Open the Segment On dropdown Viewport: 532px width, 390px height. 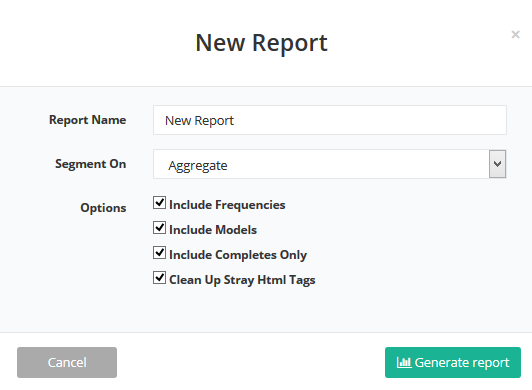[x=330, y=164]
